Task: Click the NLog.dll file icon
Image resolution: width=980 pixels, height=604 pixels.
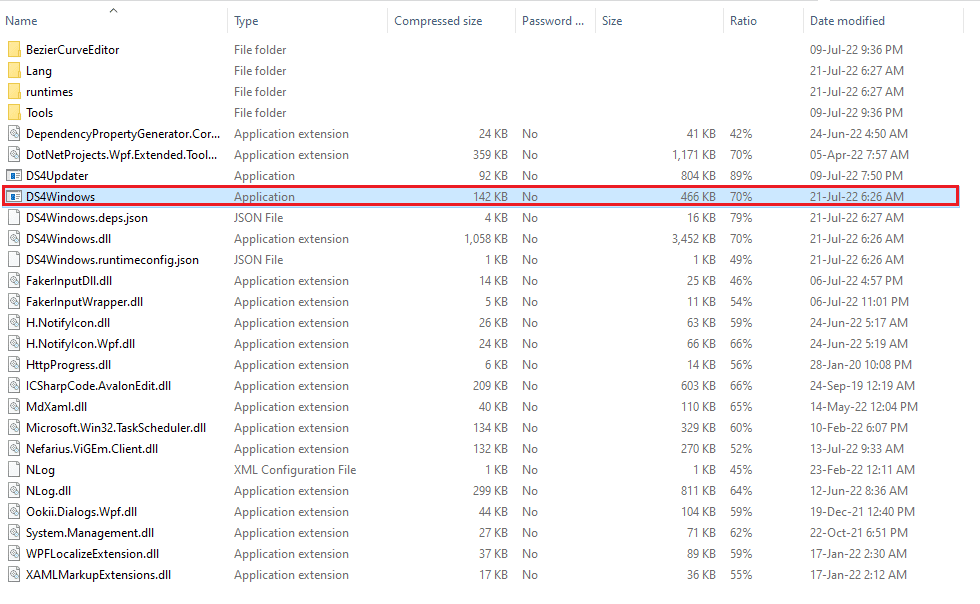Action: (x=14, y=491)
